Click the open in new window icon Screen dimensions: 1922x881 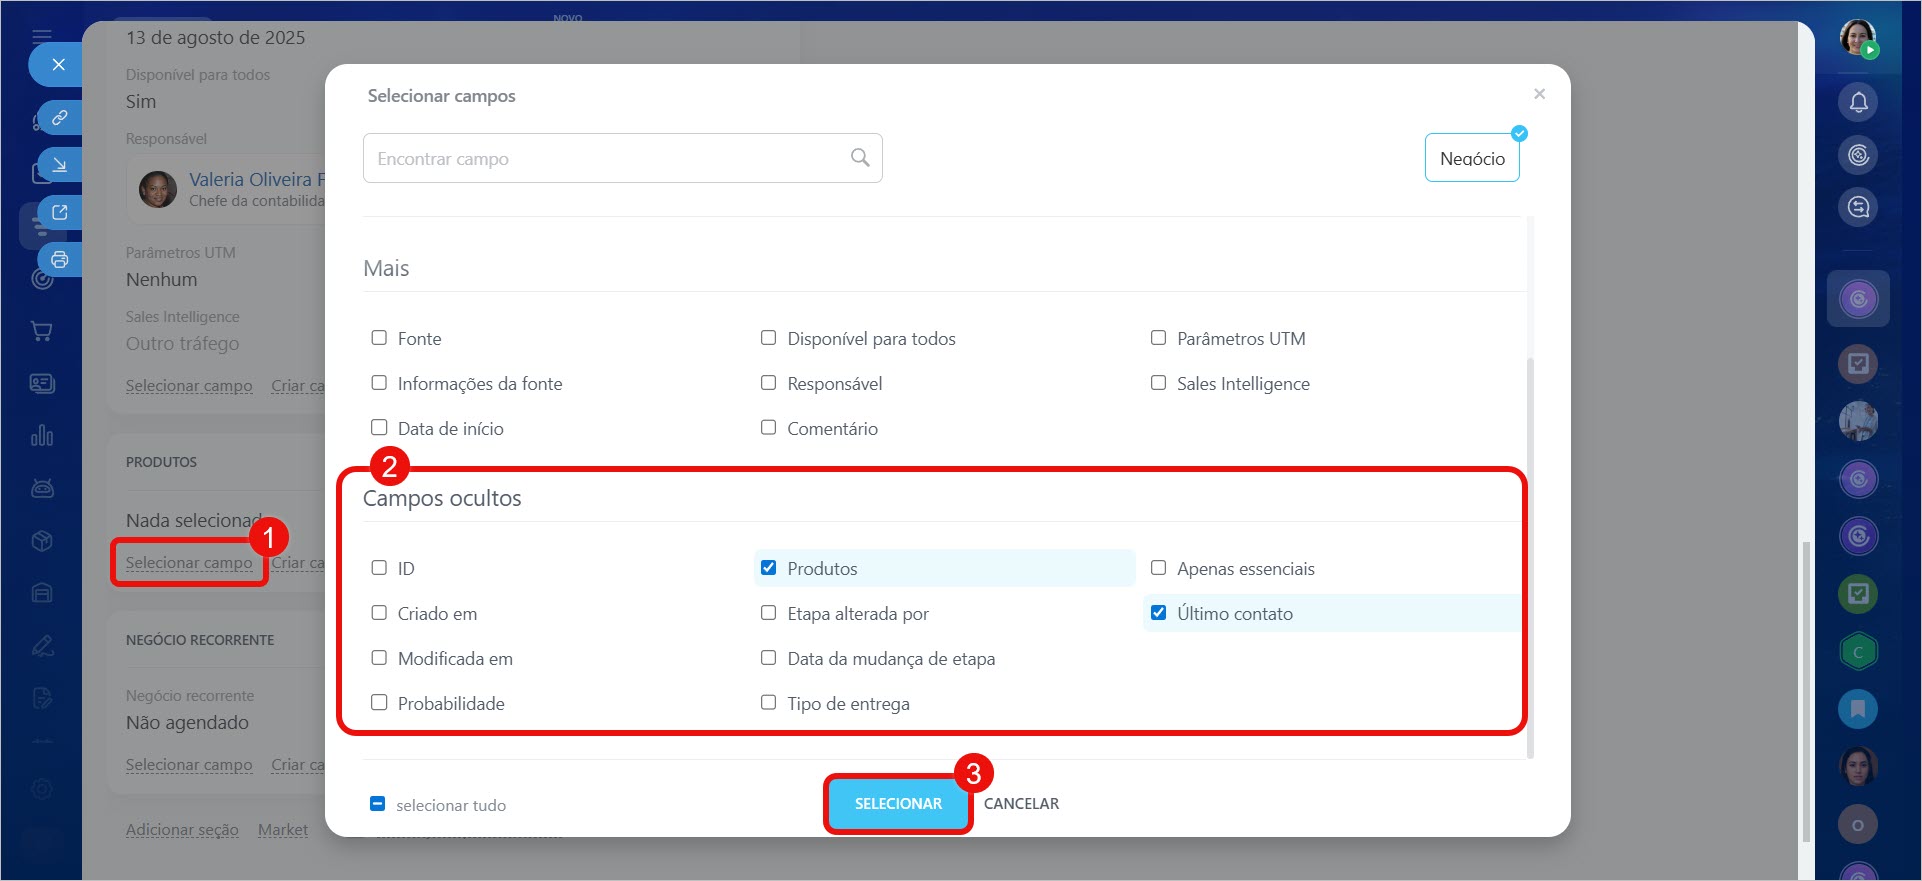[x=60, y=212]
